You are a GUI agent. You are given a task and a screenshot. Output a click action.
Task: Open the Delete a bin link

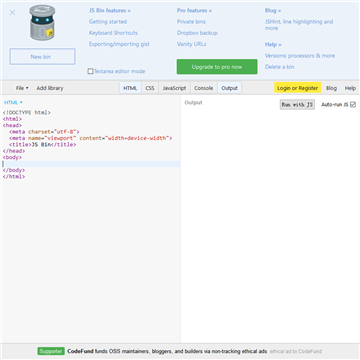pos(279,67)
